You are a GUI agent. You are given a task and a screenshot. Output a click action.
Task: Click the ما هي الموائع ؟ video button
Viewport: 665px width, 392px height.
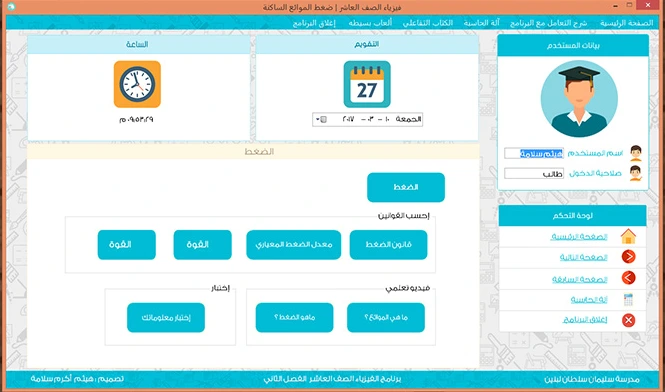coord(386,317)
